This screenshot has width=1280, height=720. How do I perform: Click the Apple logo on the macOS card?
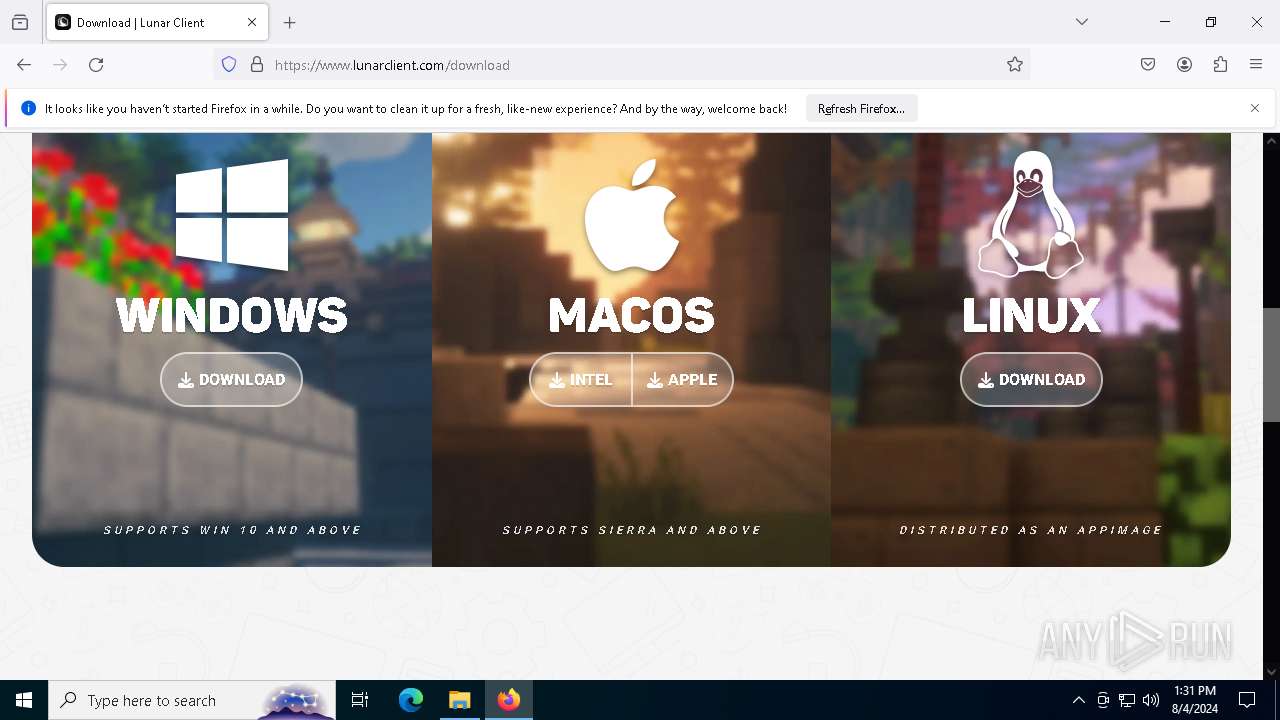pyautogui.click(x=631, y=214)
